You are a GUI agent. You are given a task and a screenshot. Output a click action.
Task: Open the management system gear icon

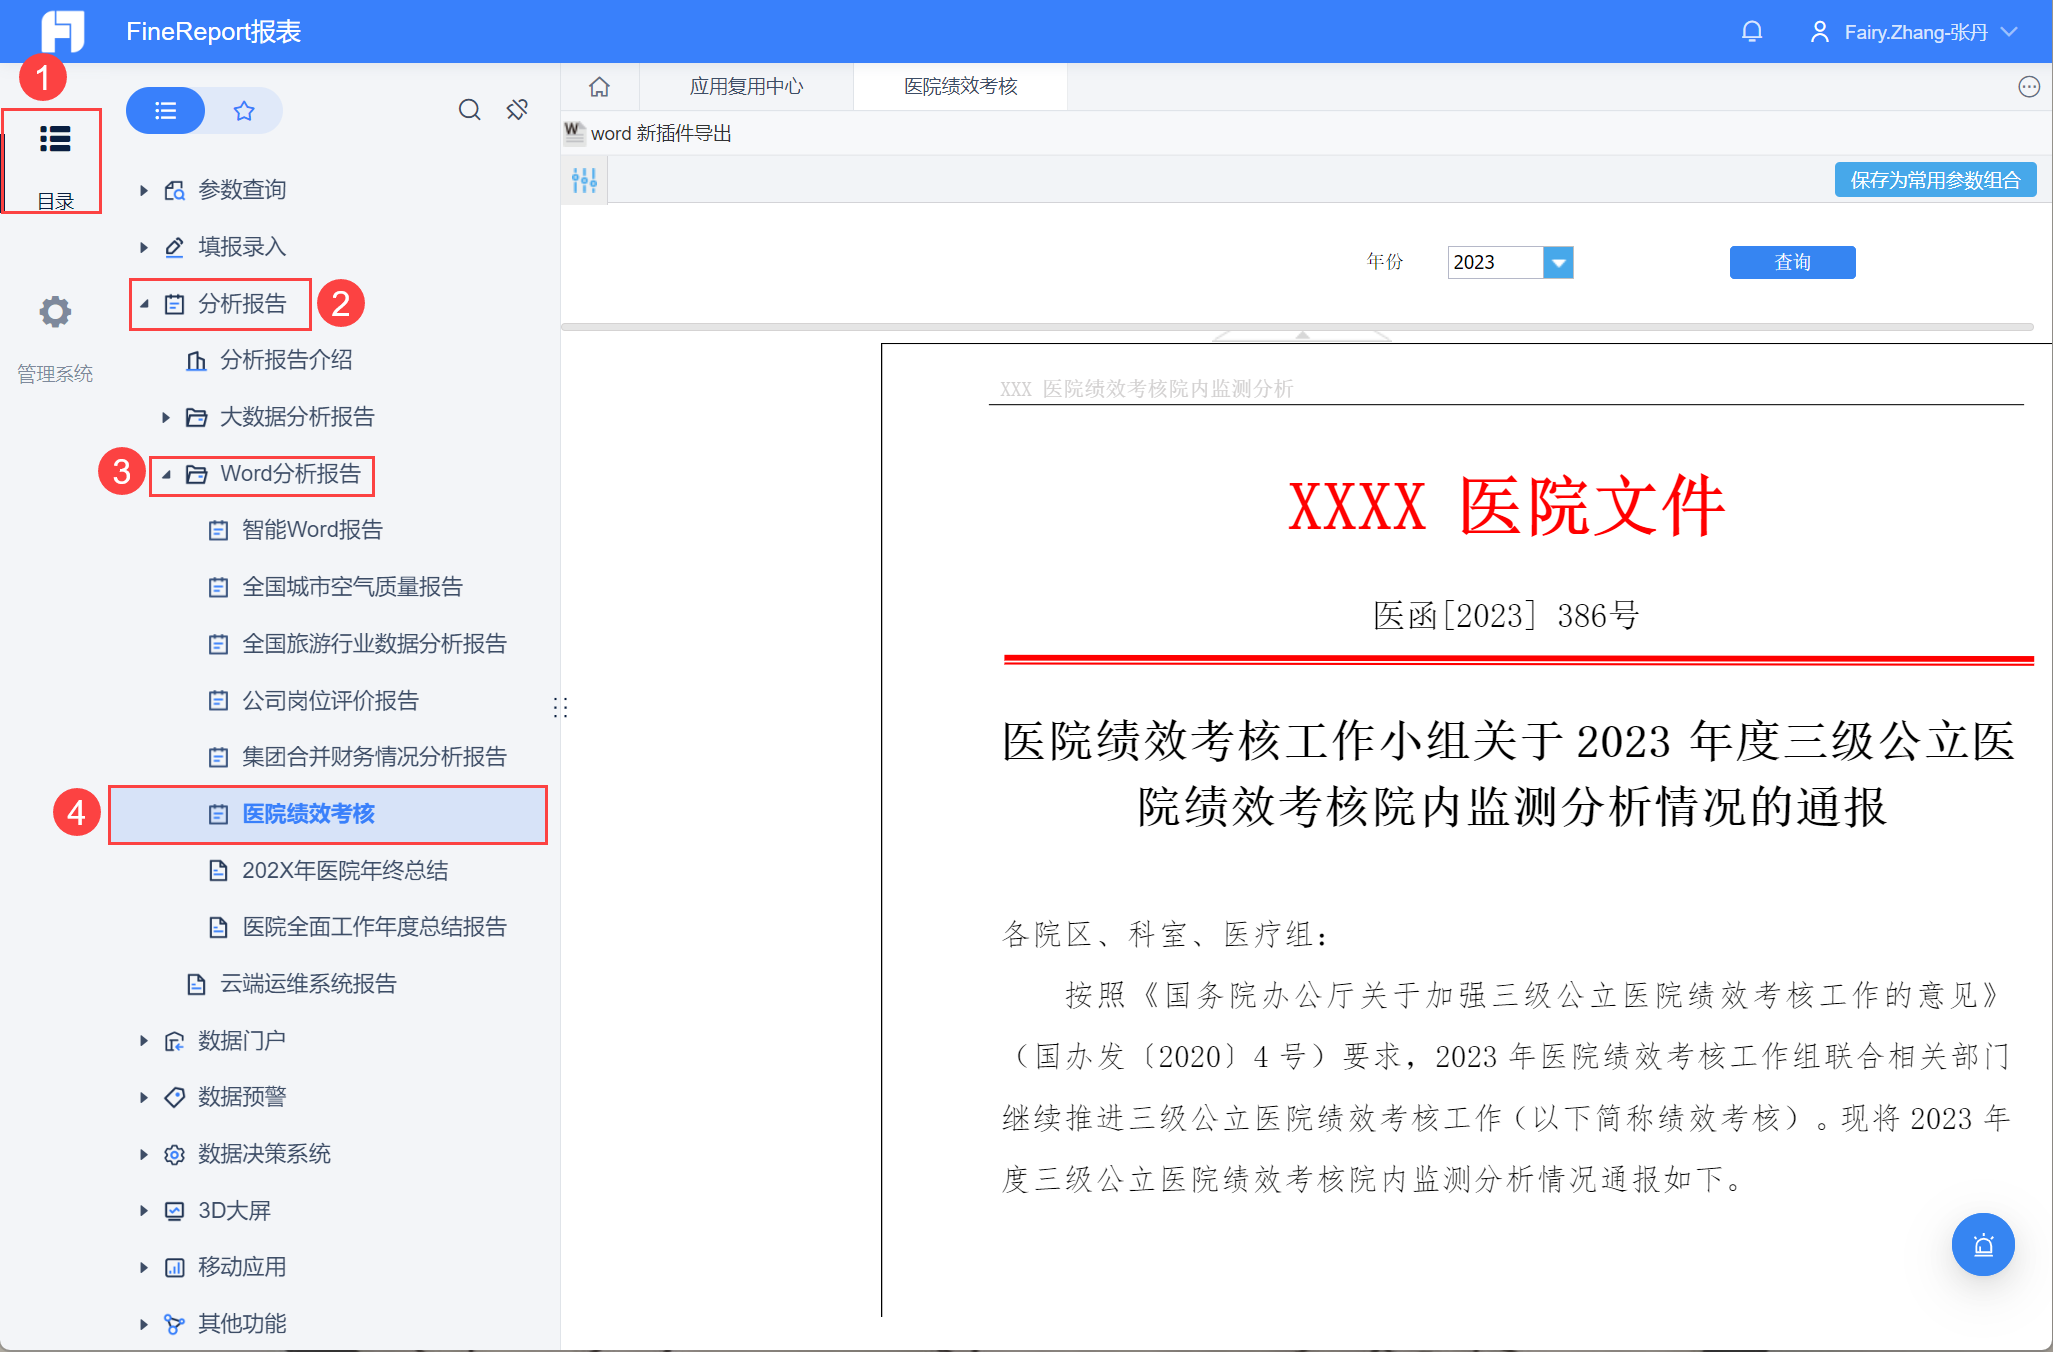pyautogui.click(x=55, y=313)
